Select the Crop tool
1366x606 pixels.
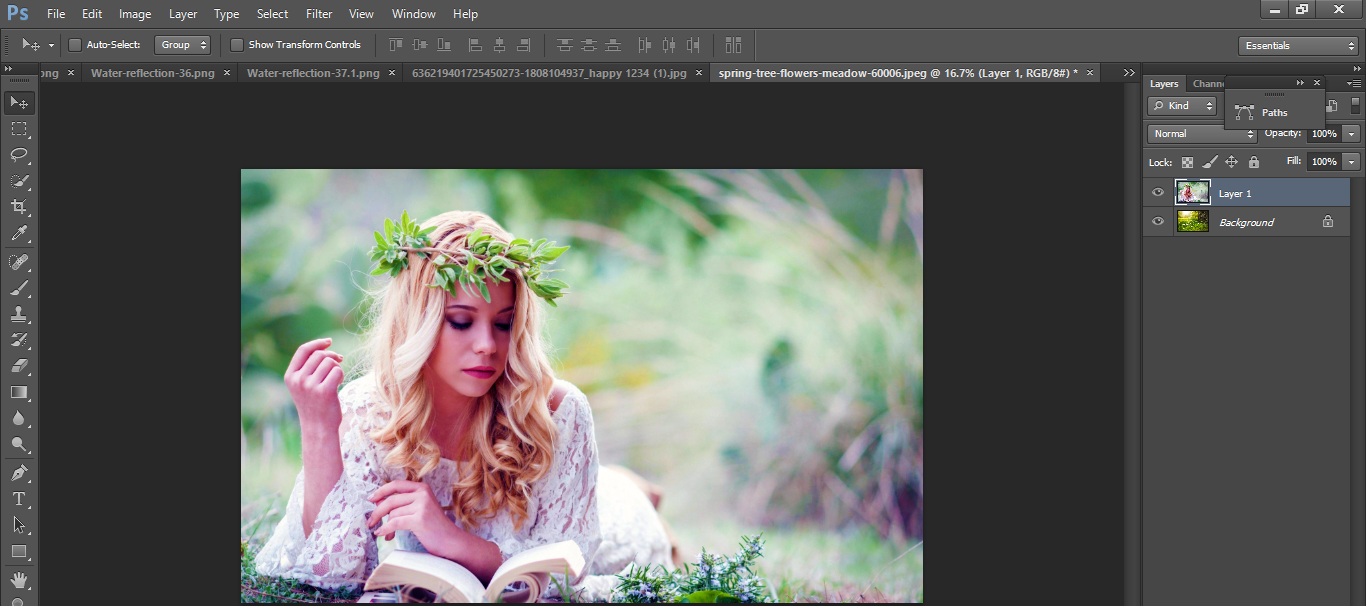[19, 207]
